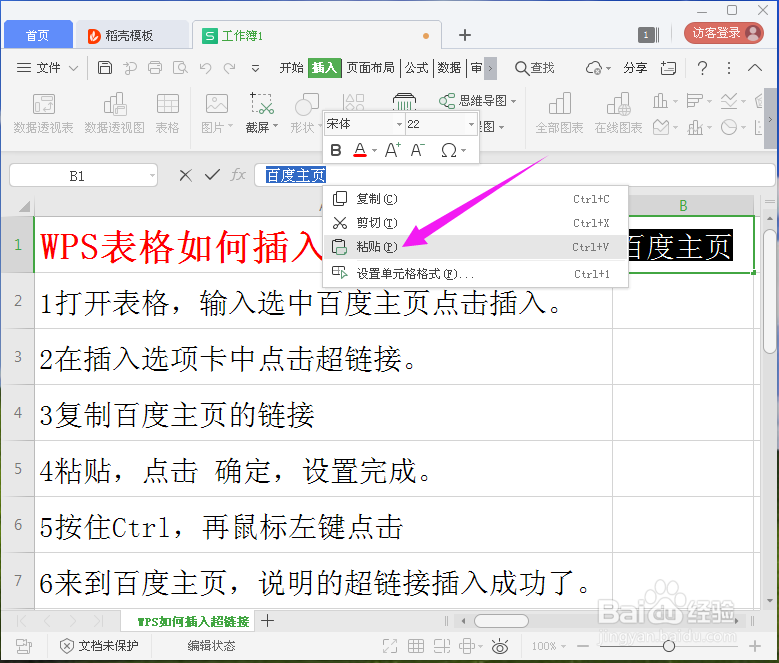Click the Print Preview icon
The width and height of the screenshot is (779, 663).
click(180, 68)
